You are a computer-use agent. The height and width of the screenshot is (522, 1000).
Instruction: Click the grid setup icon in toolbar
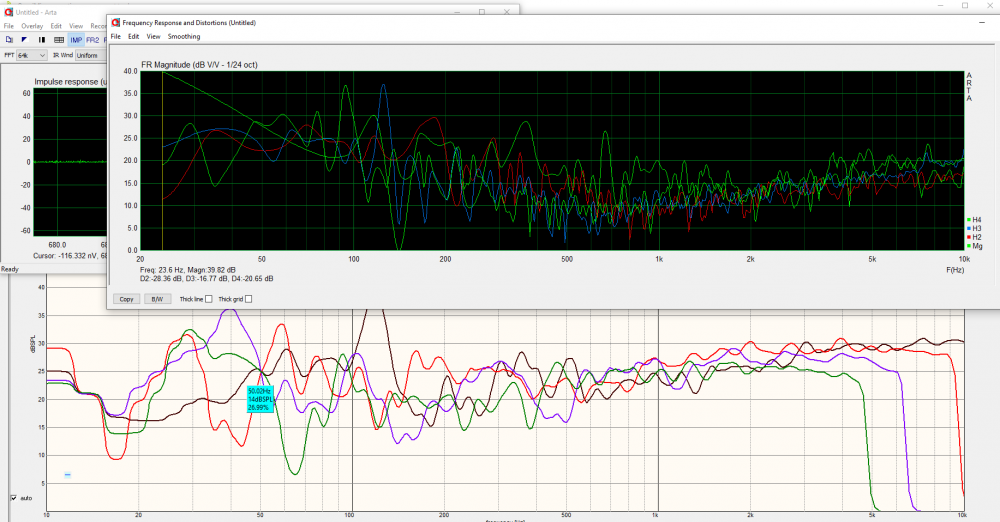point(59,39)
